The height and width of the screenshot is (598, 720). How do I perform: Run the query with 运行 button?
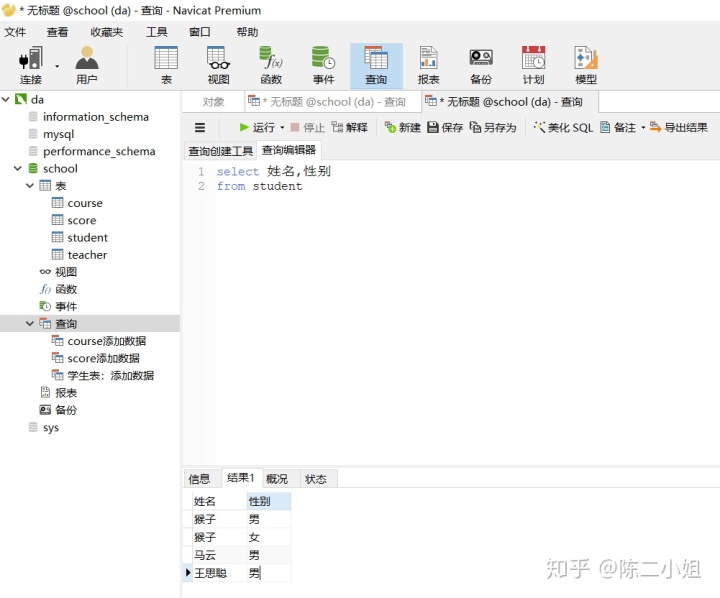click(257, 127)
